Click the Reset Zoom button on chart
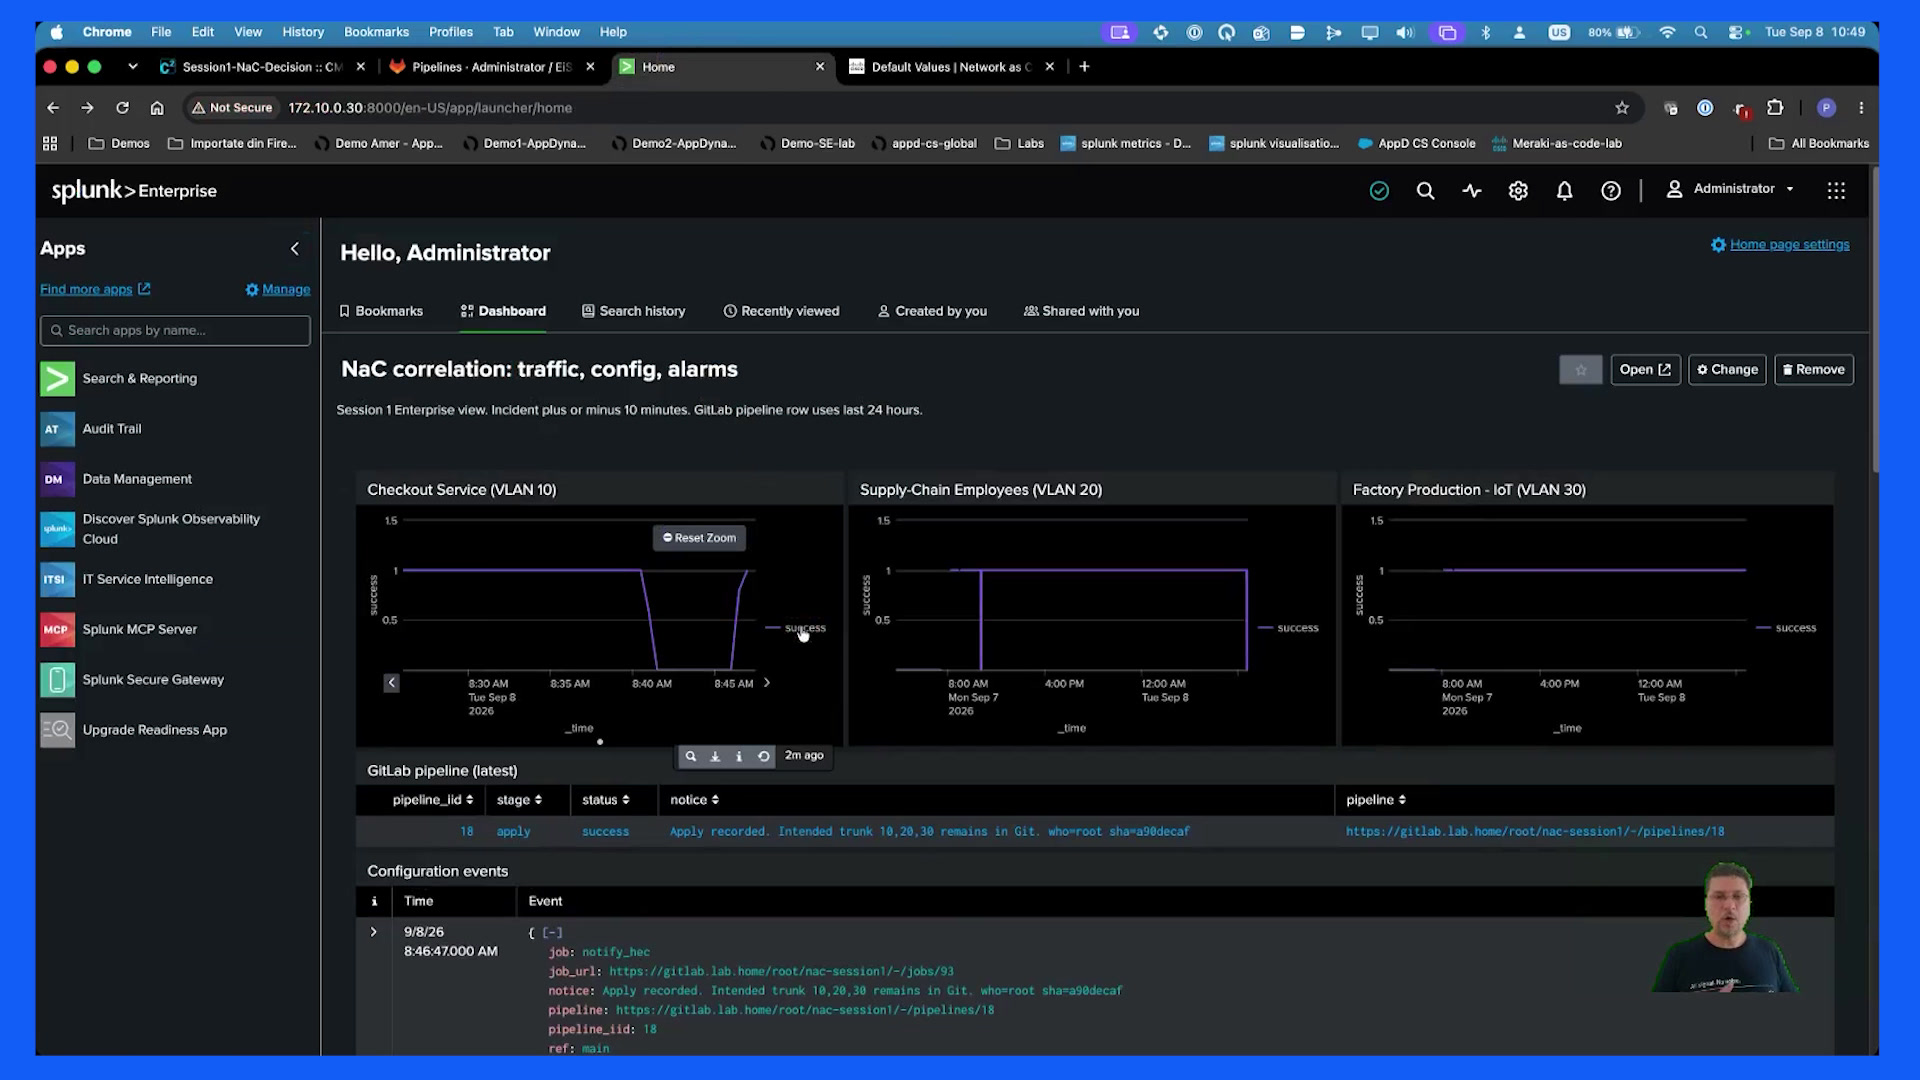The image size is (1920, 1080). tap(699, 538)
